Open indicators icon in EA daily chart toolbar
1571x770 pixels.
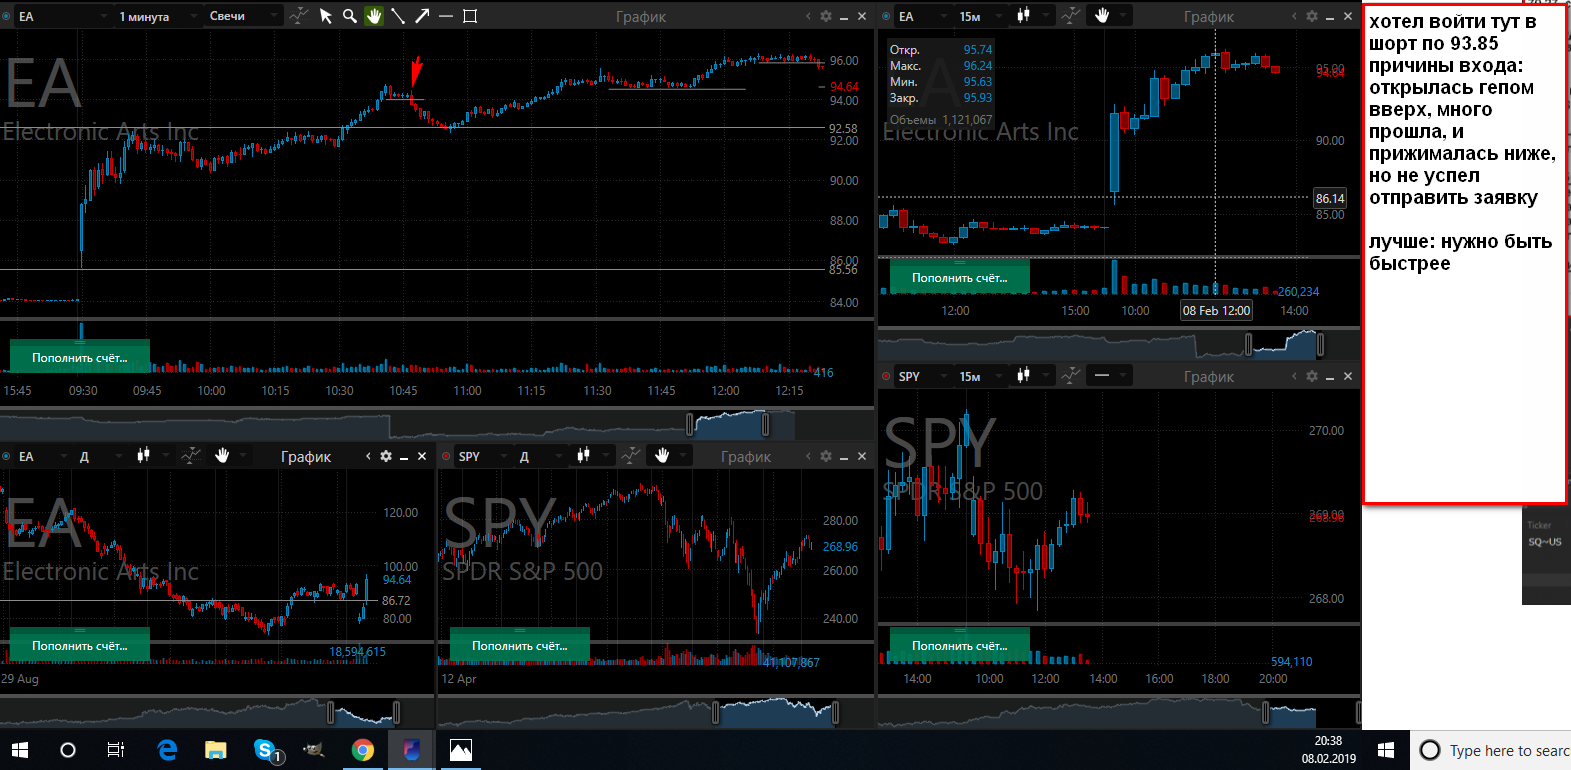pos(190,456)
